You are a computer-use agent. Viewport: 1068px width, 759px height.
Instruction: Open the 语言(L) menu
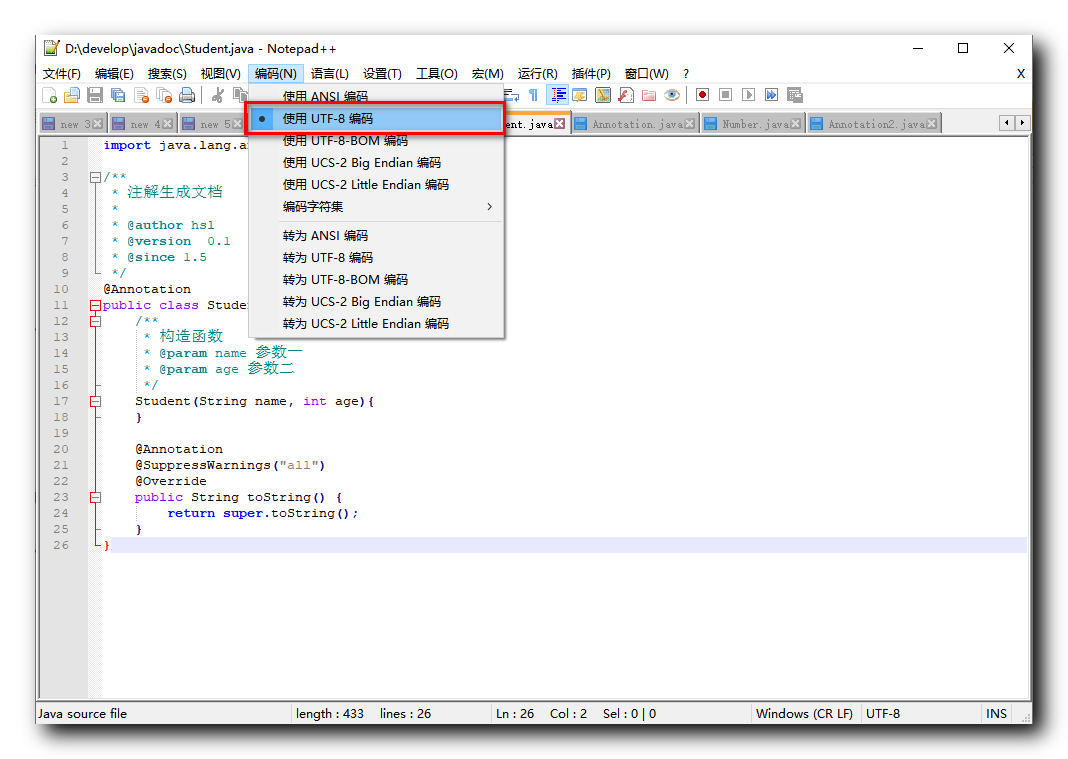click(x=330, y=74)
